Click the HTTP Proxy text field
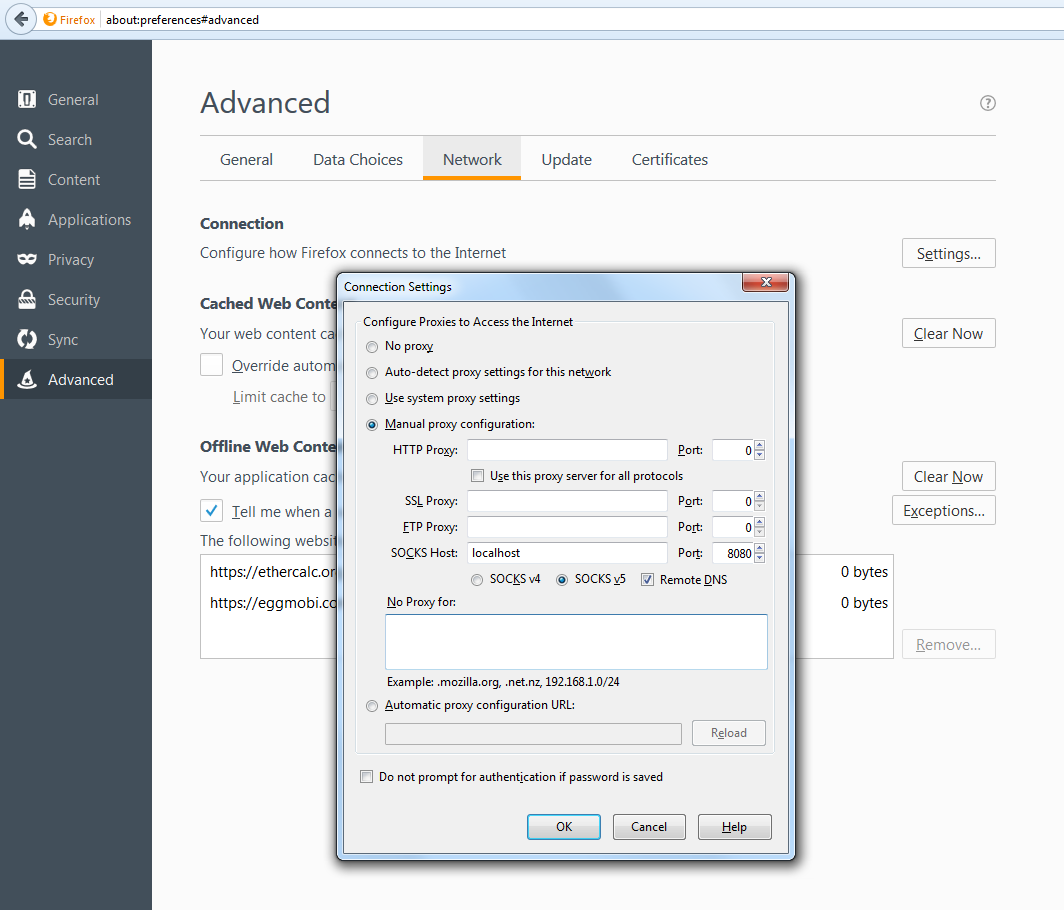Viewport: 1064px width, 910px height. pos(567,450)
